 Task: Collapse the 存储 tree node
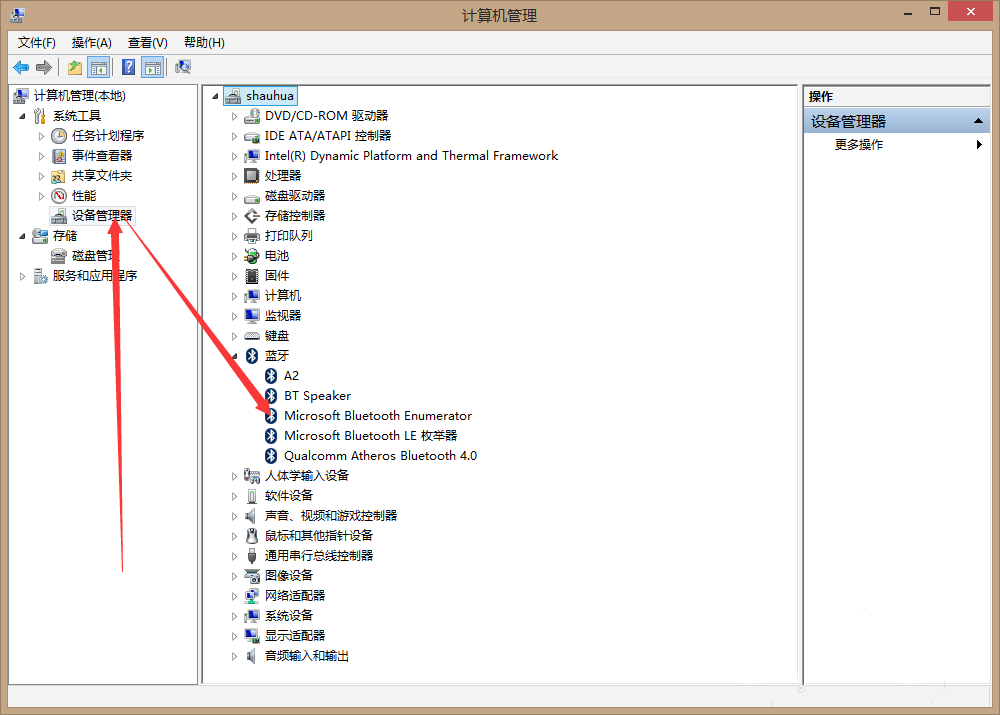coord(22,236)
